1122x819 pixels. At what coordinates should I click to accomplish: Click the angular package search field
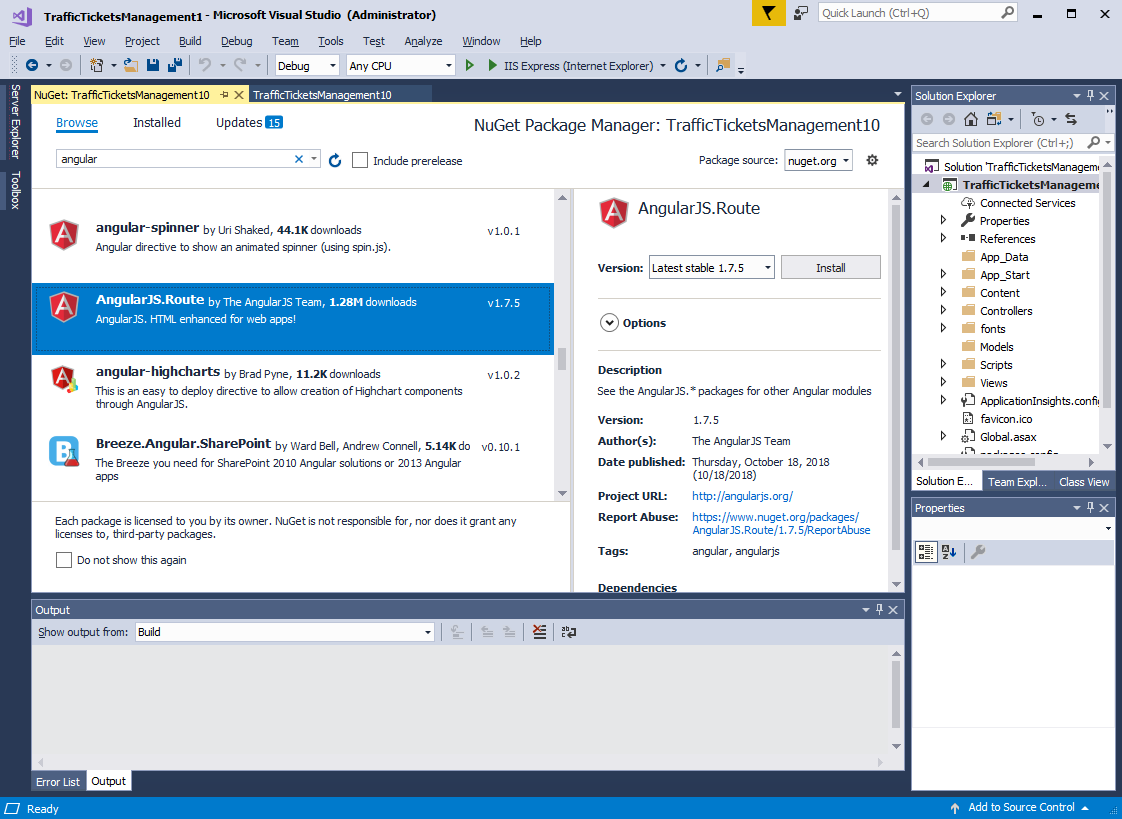click(x=176, y=159)
